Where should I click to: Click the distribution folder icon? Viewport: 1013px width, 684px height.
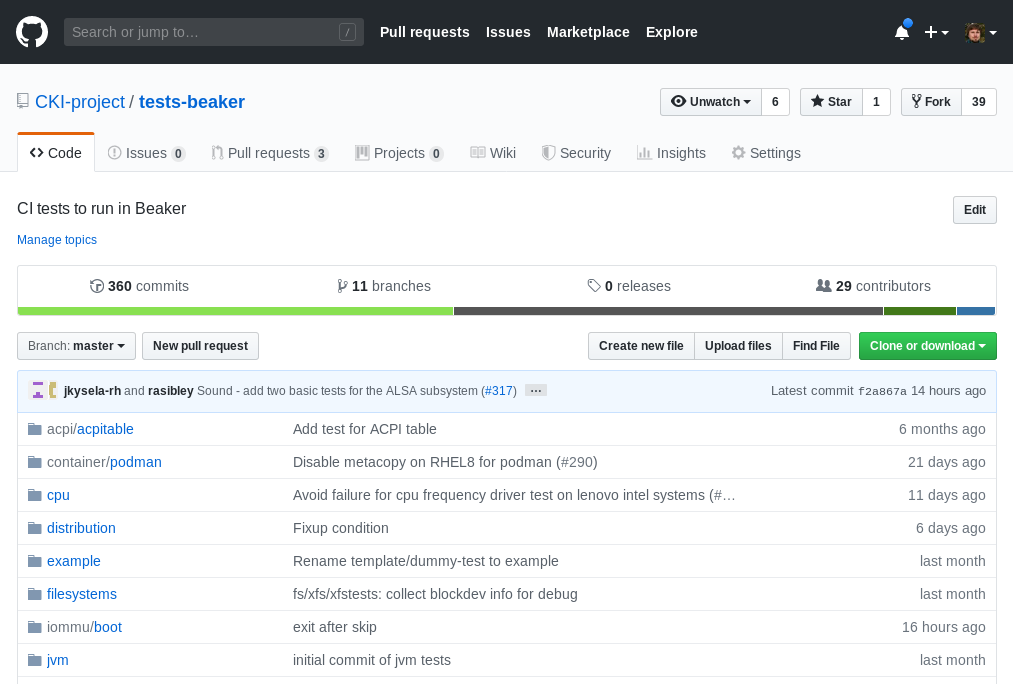pos(35,528)
